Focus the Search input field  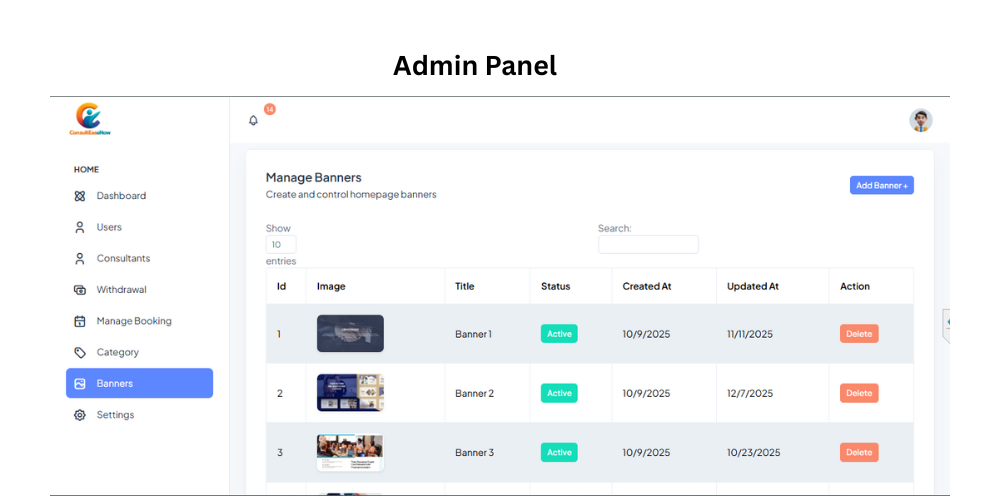coord(648,244)
